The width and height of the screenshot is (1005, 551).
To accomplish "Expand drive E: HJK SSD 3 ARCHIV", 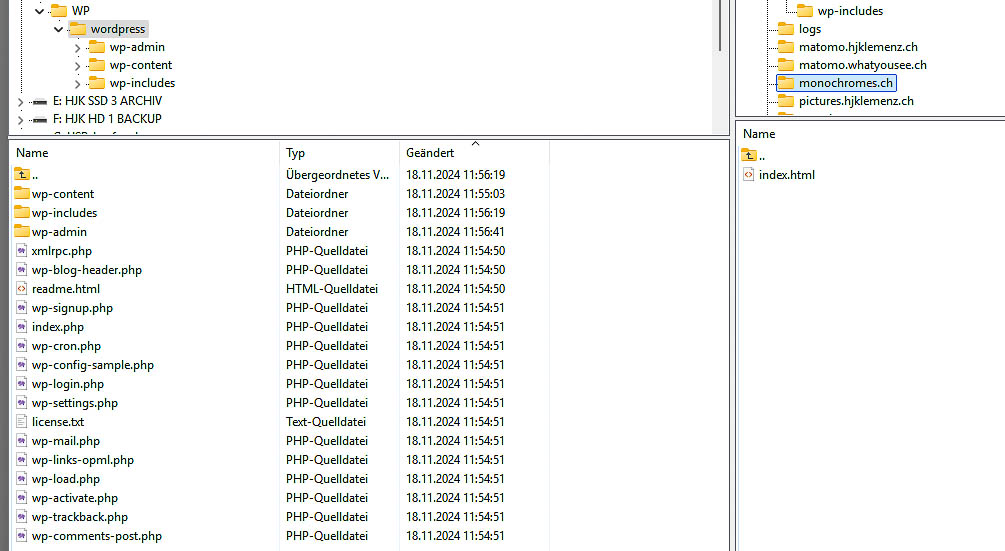I will coord(21,101).
